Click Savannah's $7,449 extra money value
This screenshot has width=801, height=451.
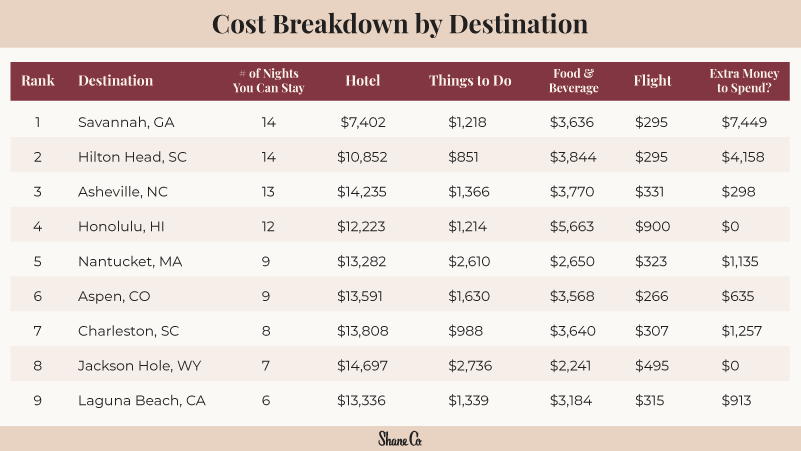tap(743, 122)
